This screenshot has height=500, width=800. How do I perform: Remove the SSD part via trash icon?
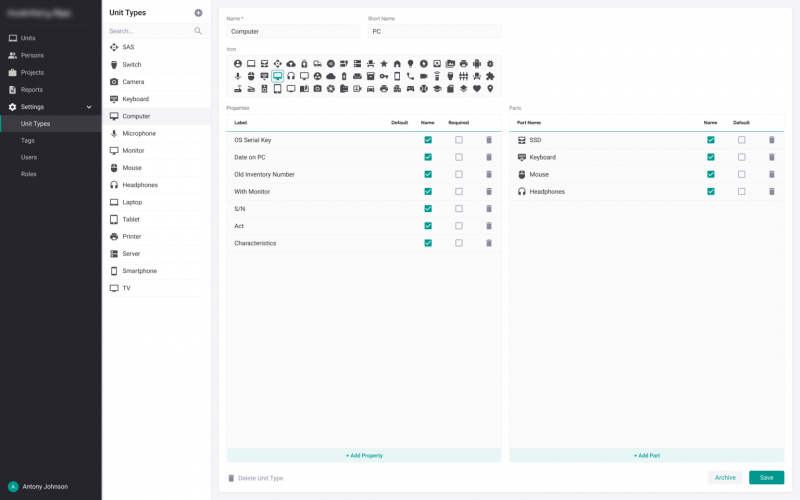point(772,140)
